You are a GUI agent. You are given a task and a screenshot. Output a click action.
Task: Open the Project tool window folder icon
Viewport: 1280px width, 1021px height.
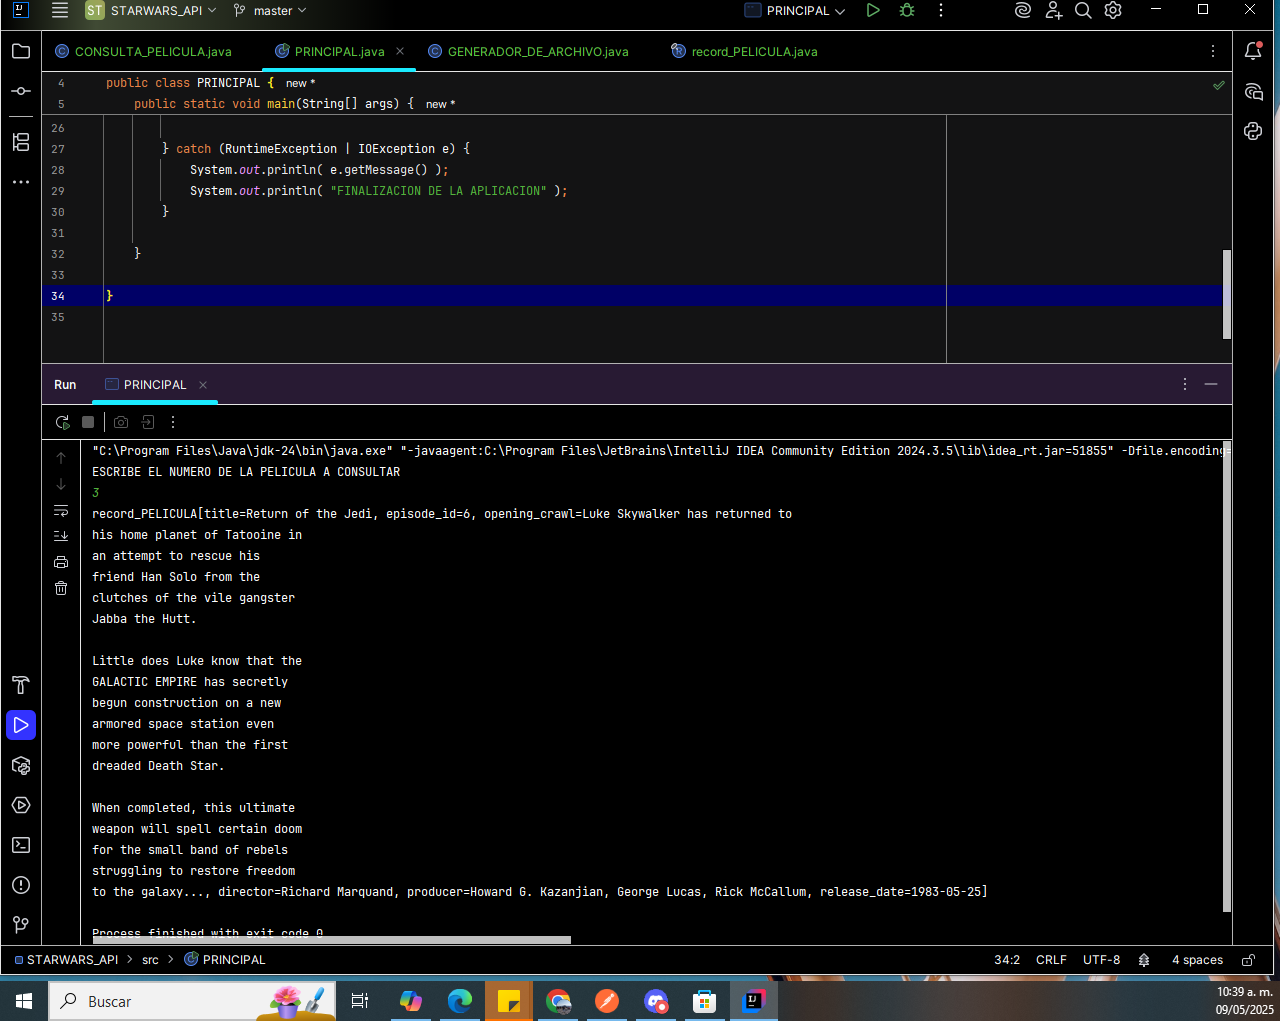(21, 51)
